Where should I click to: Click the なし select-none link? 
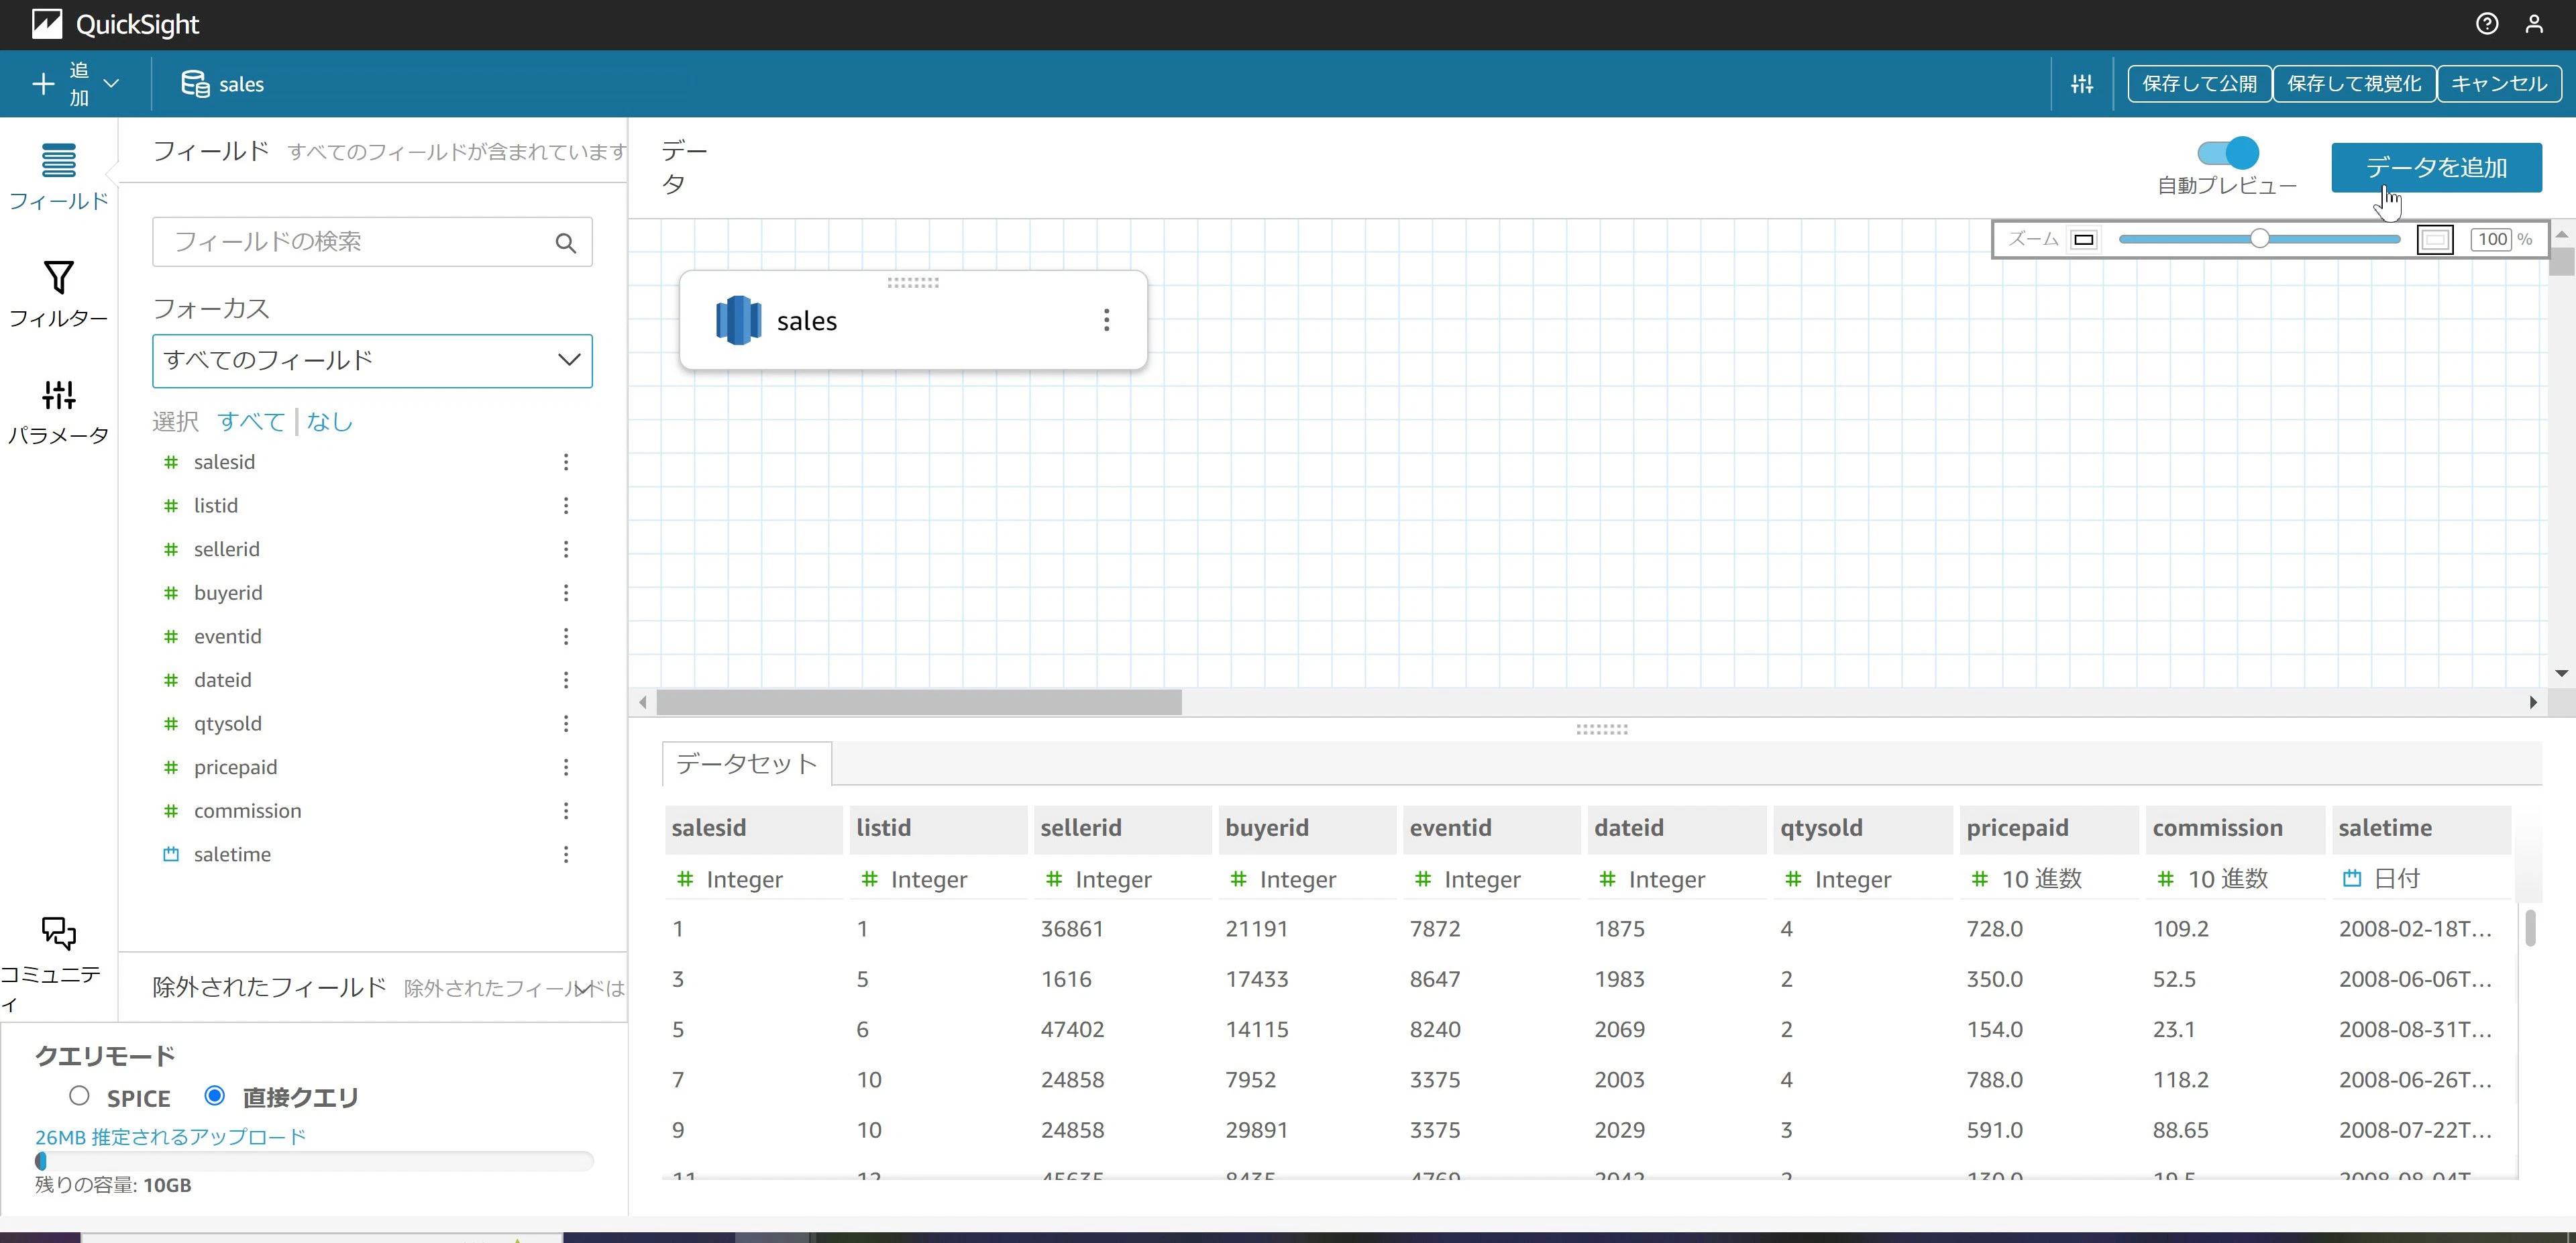click(x=330, y=422)
